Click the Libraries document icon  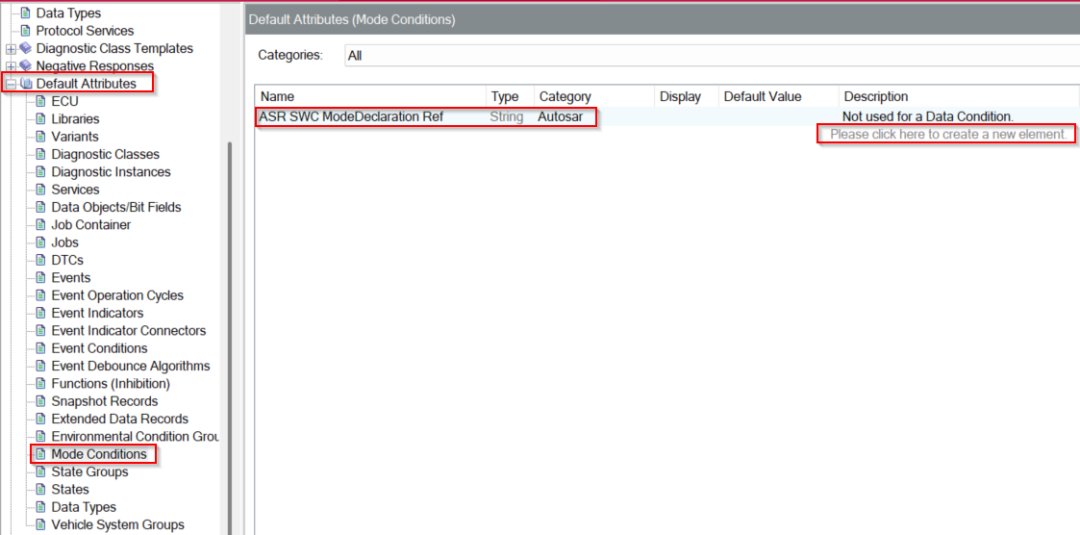click(x=41, y=119)
